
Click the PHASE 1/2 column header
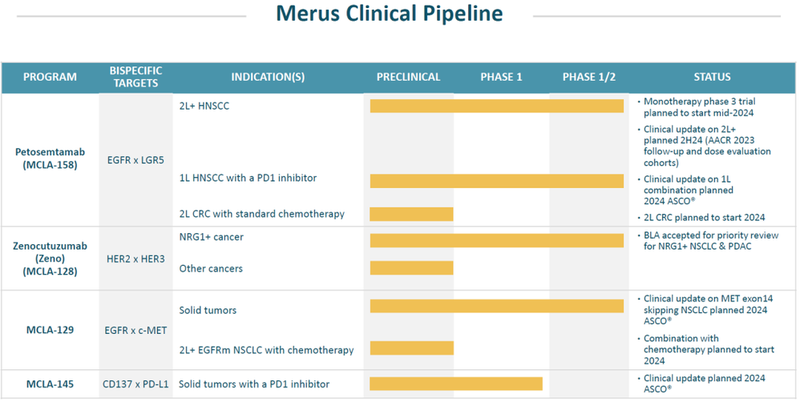[589, 77]
